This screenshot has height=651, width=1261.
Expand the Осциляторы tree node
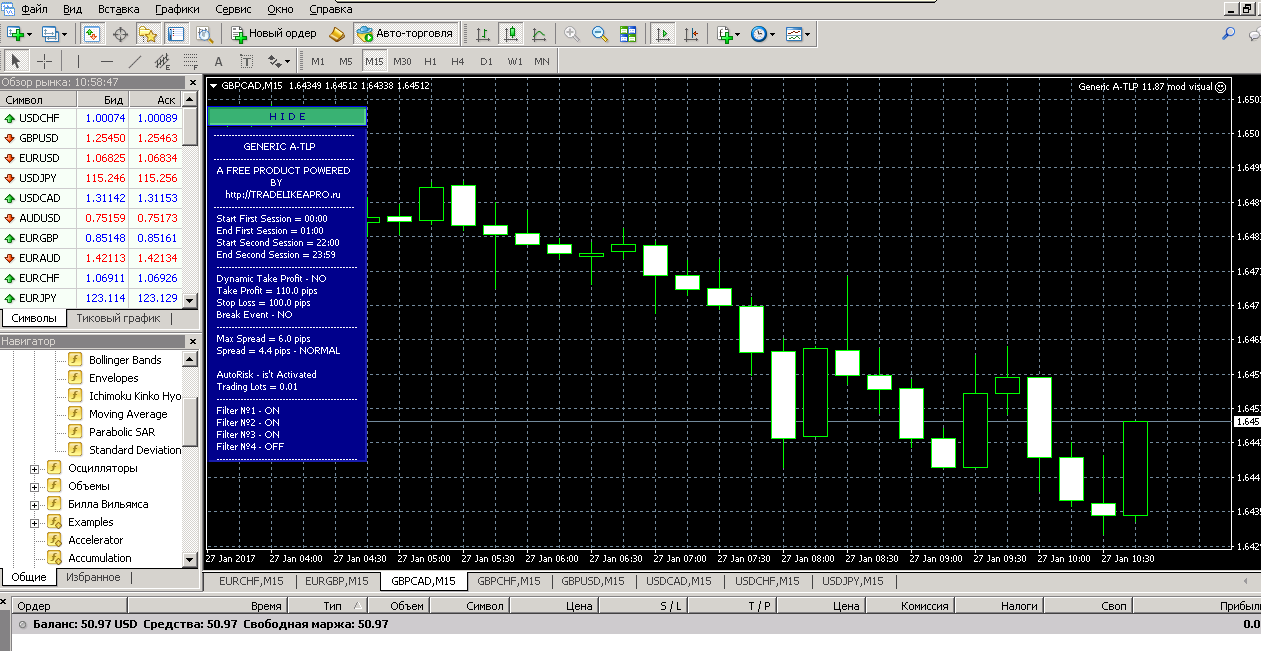(35, 468)
